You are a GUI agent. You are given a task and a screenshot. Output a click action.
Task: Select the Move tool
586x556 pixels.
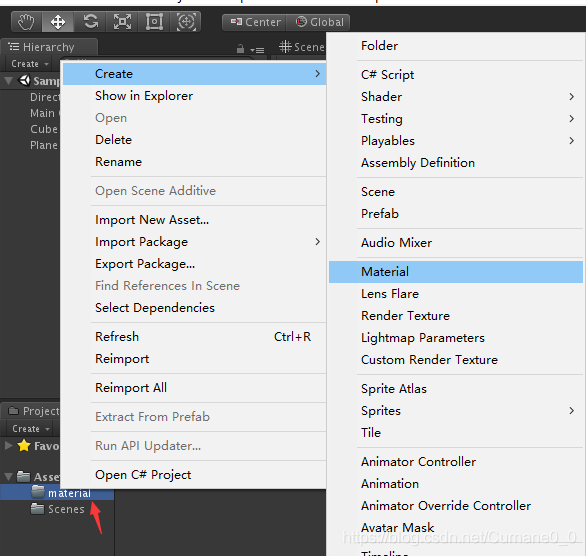point(58,22)
